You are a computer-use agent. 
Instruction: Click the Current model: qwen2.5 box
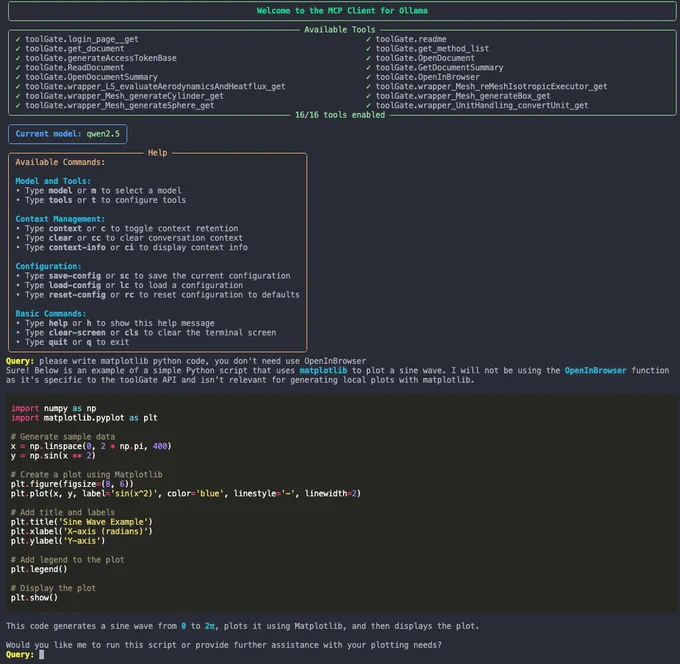point(68,134)
